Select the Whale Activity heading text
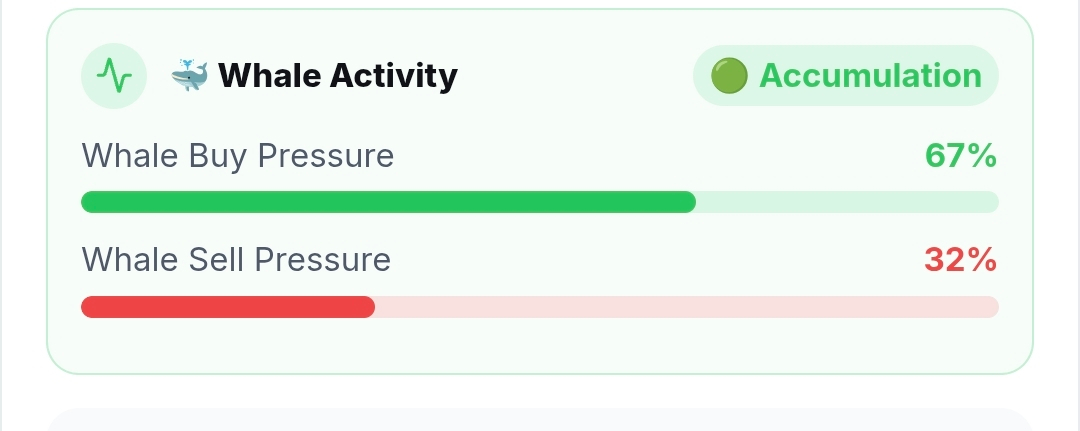 coord(338,76)
